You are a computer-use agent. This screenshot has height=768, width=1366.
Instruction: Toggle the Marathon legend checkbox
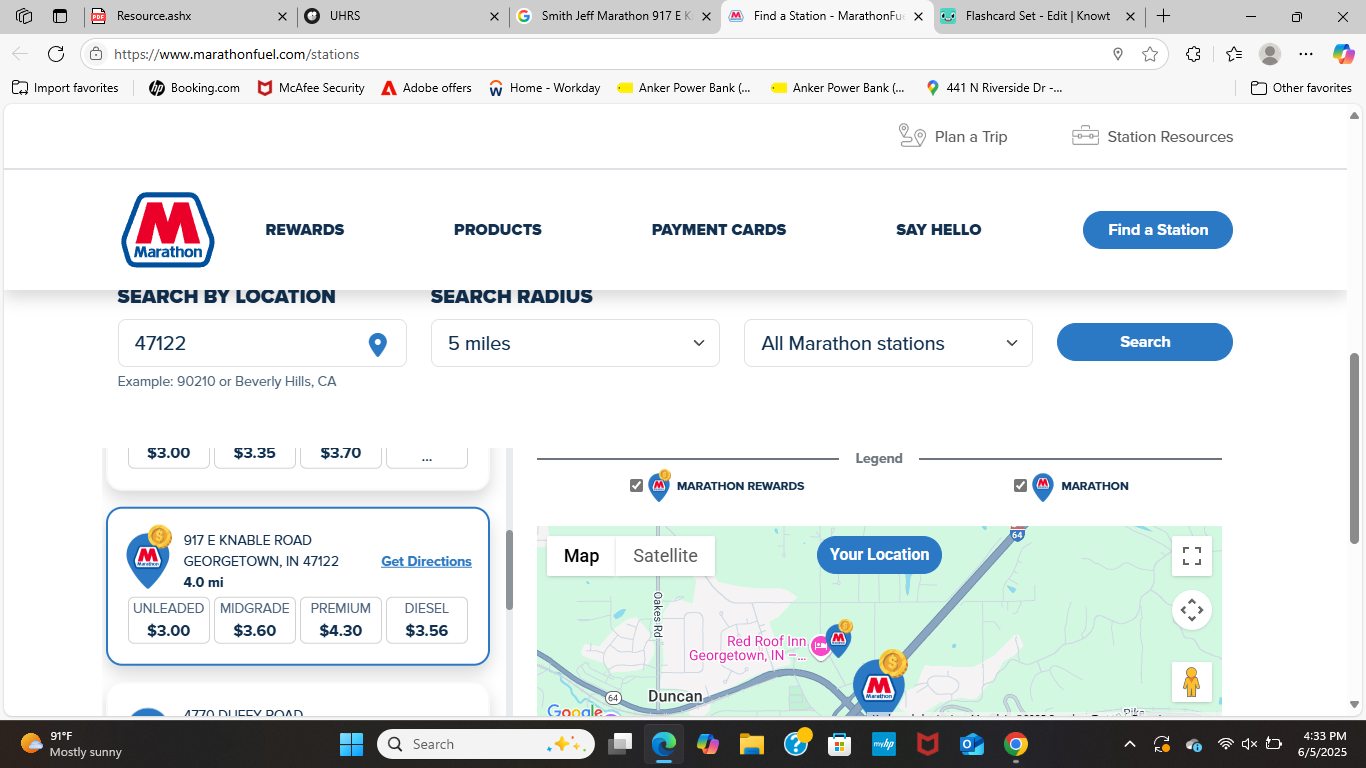1020,486
